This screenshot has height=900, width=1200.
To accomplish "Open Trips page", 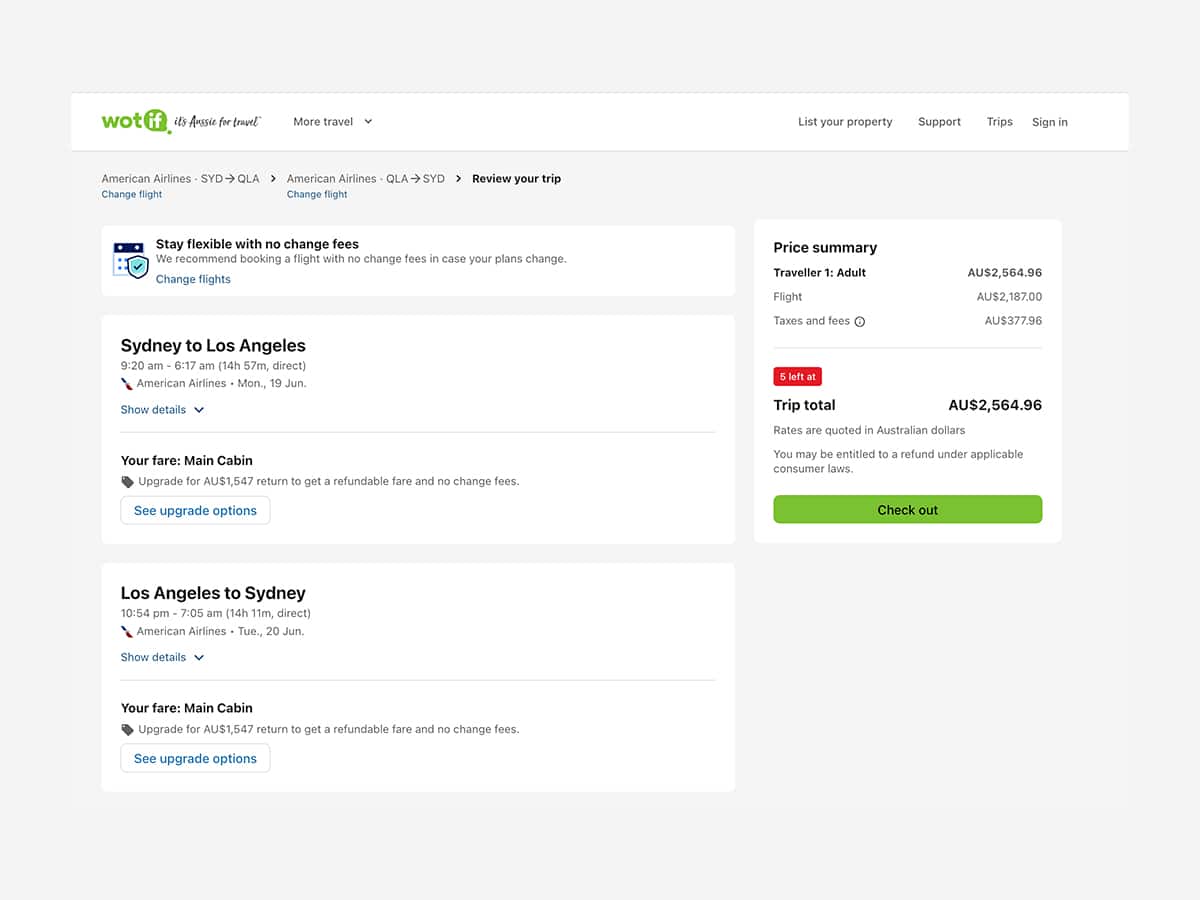I will click(1000, 122).
